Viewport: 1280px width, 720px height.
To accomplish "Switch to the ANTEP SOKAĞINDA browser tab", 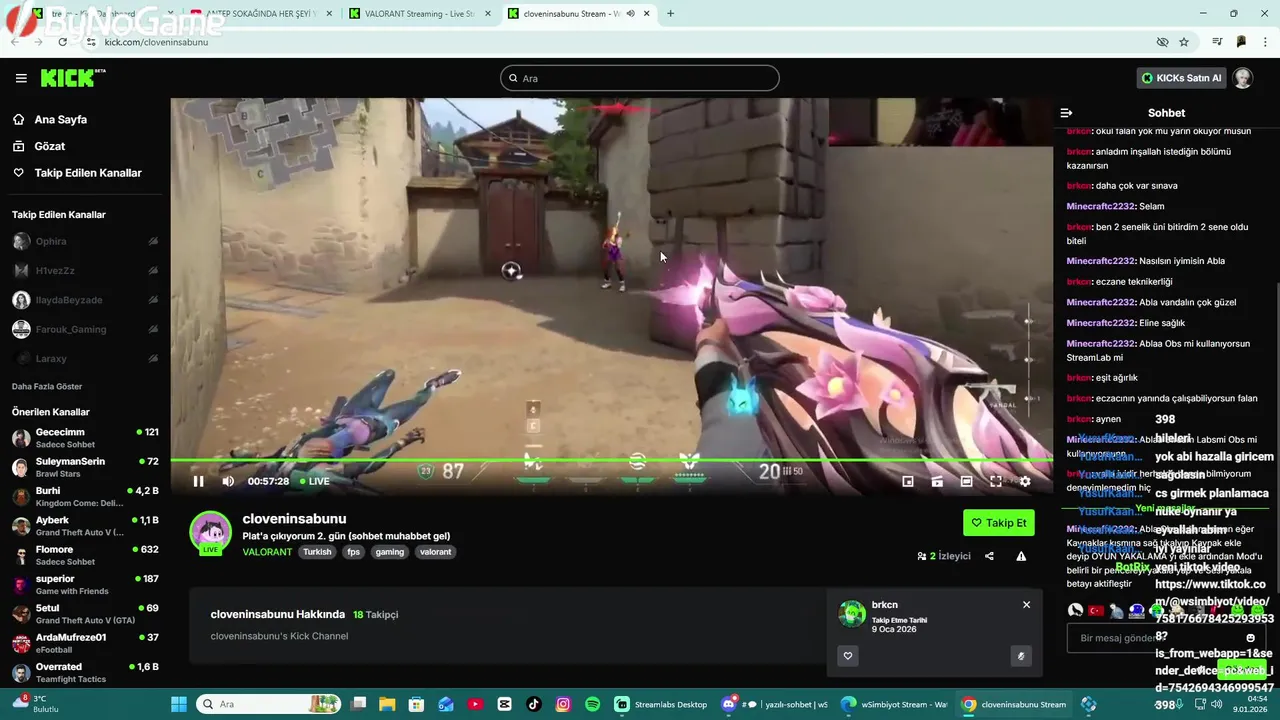I will [260, 14].
